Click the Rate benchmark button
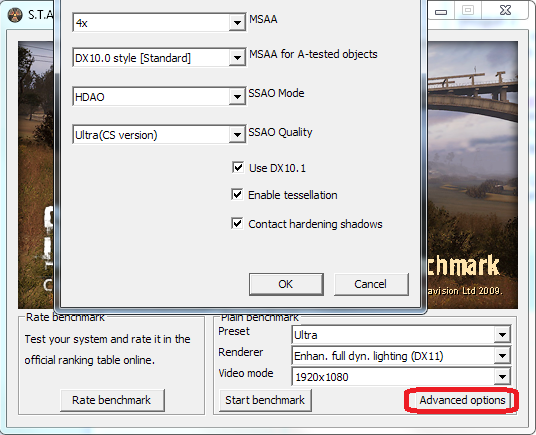This screenshot has width=536, height=435. pyautogui.click(x=112, y=400)
